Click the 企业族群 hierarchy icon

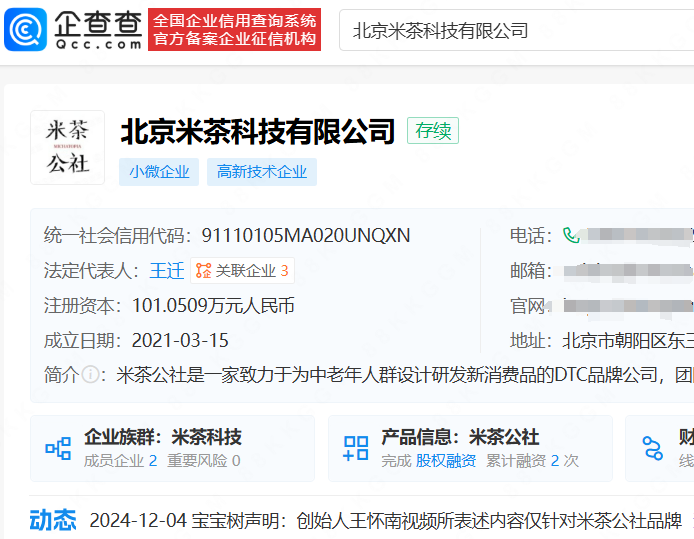[58, 448]
